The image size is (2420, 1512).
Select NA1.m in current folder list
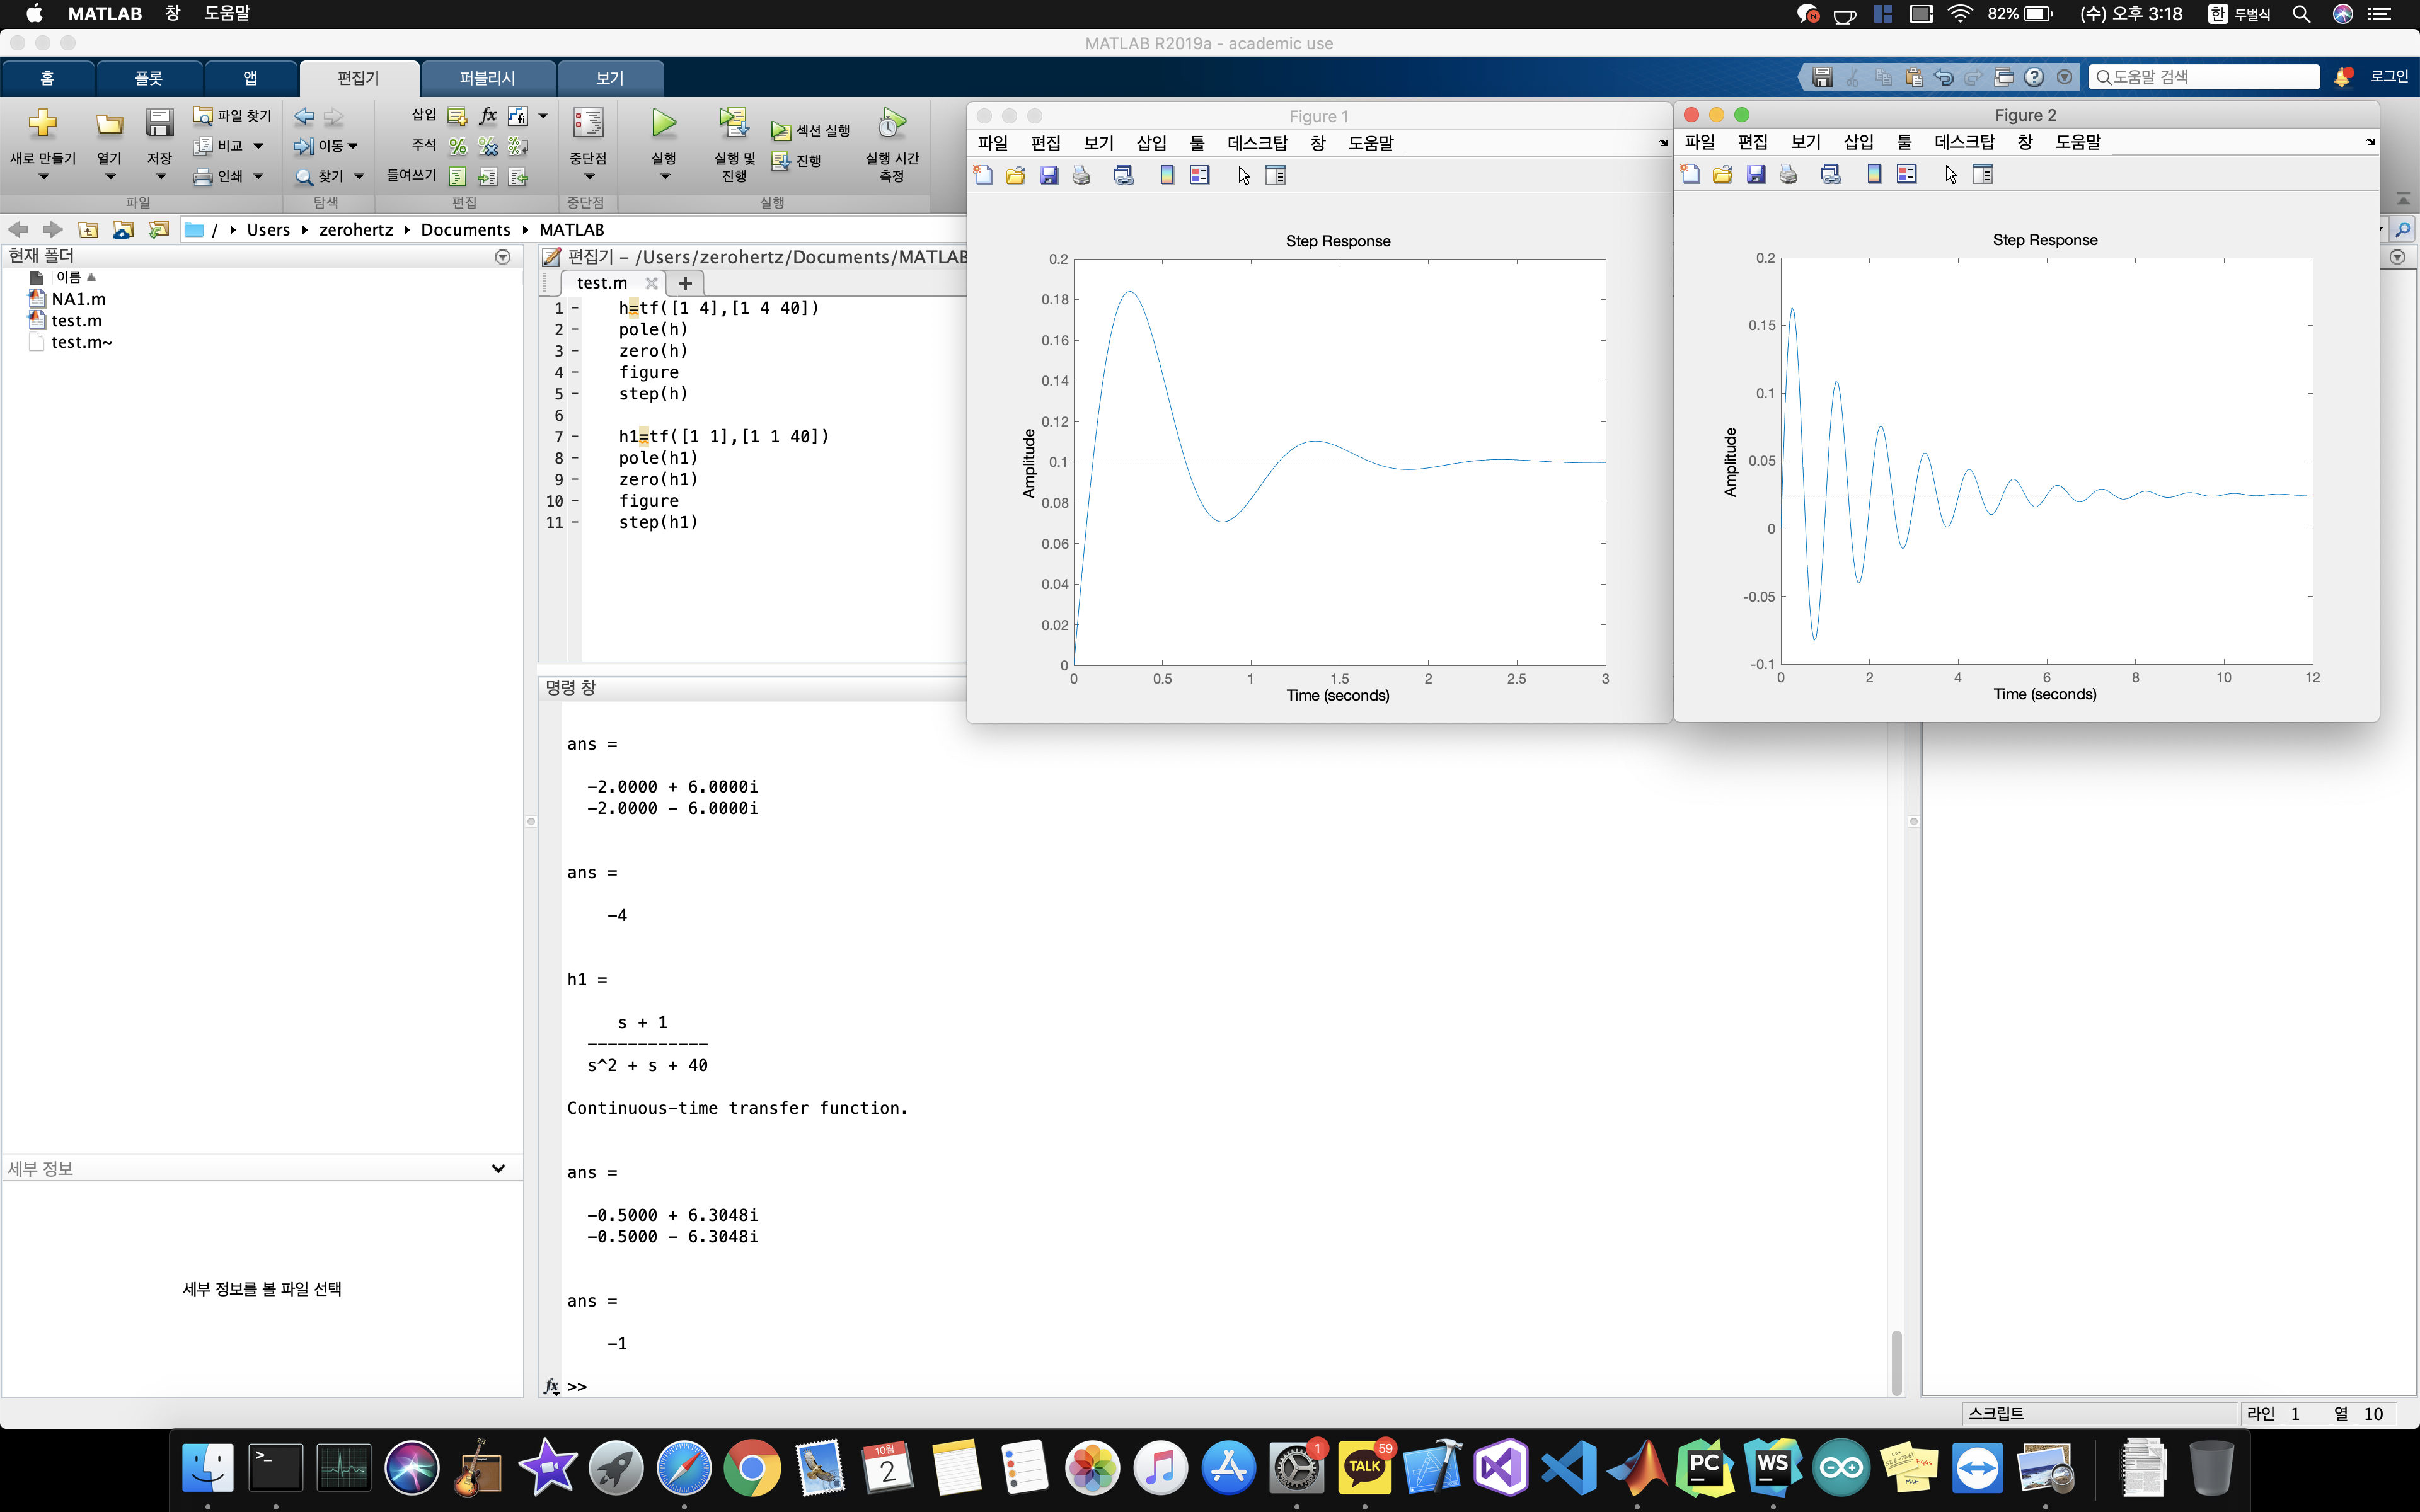click(x=78, y=299)
